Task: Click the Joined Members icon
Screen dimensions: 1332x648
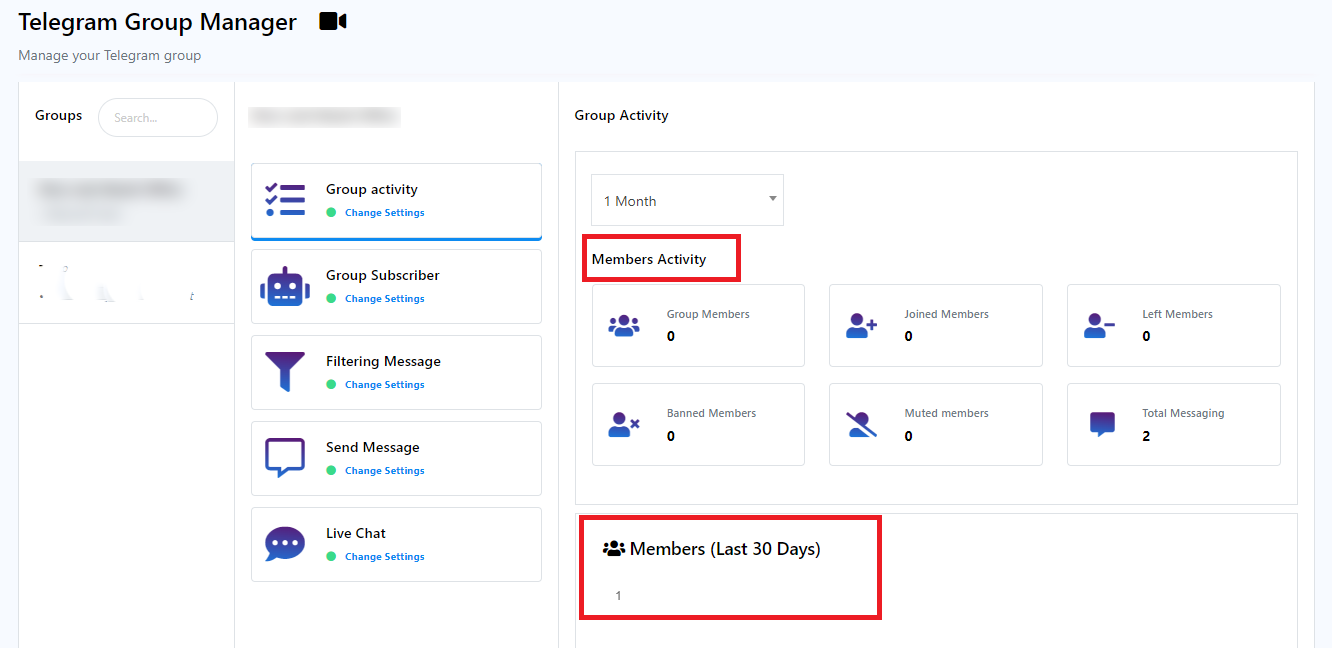Action: 861,325
